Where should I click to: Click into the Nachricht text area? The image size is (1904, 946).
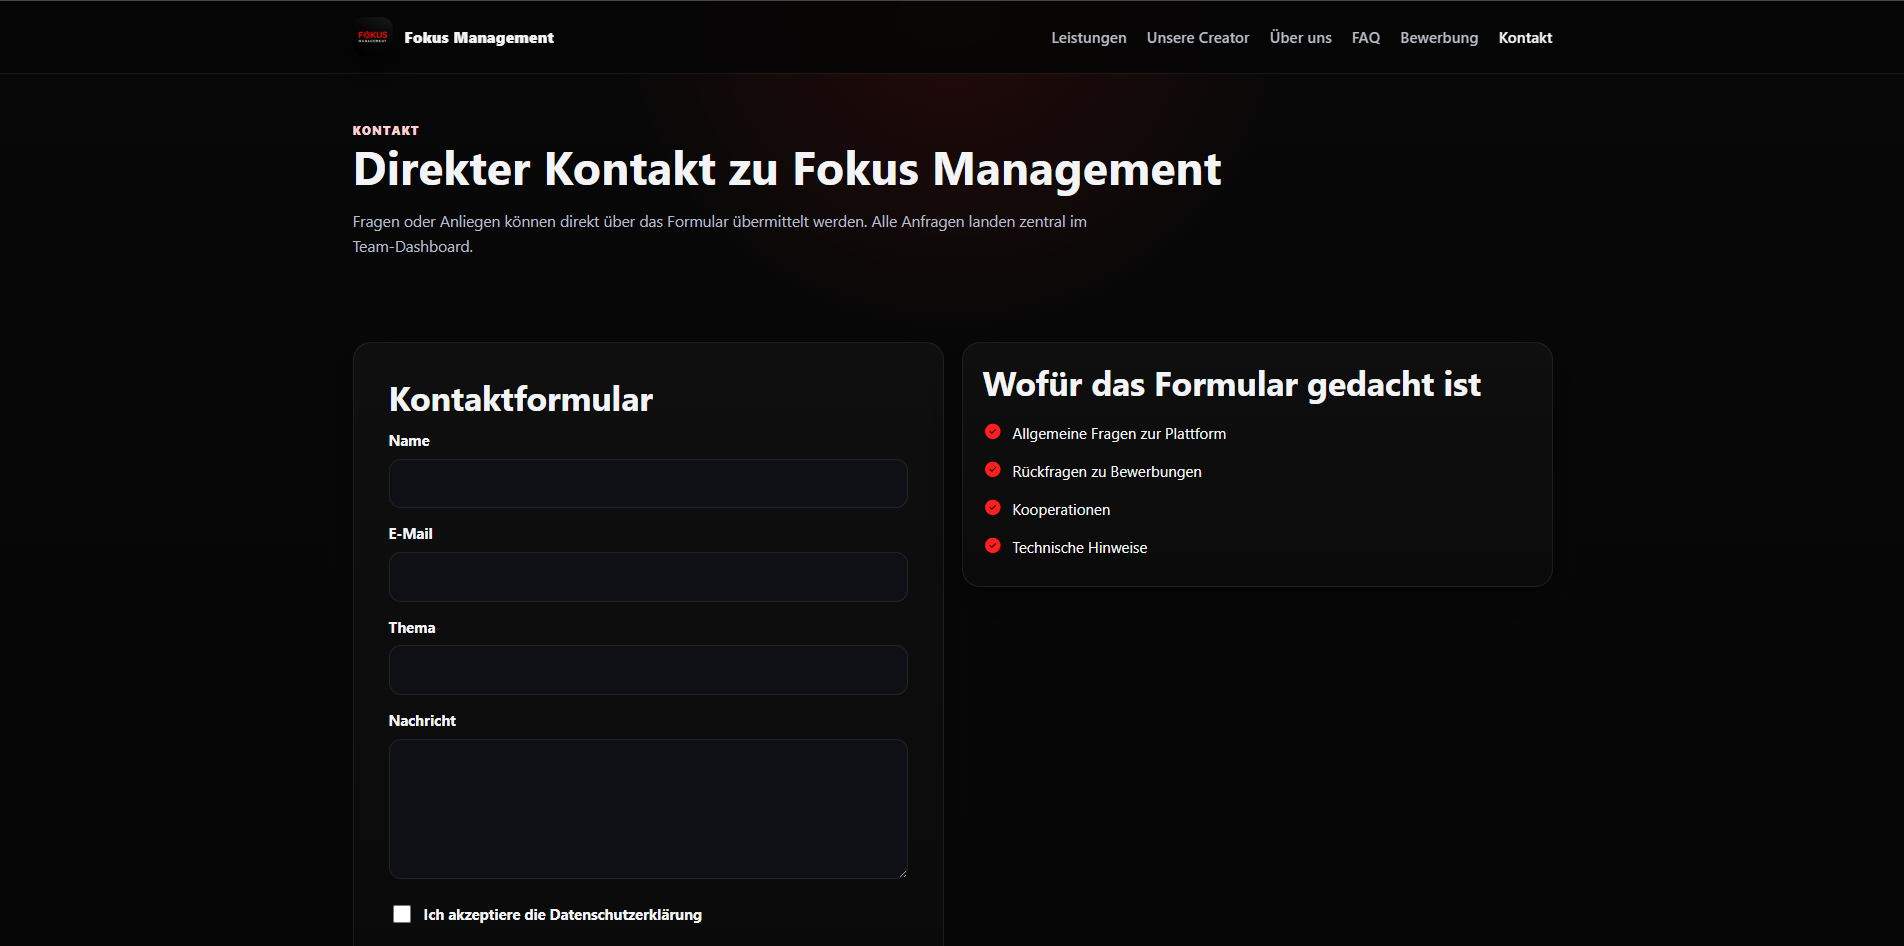(x=648, y=809)
